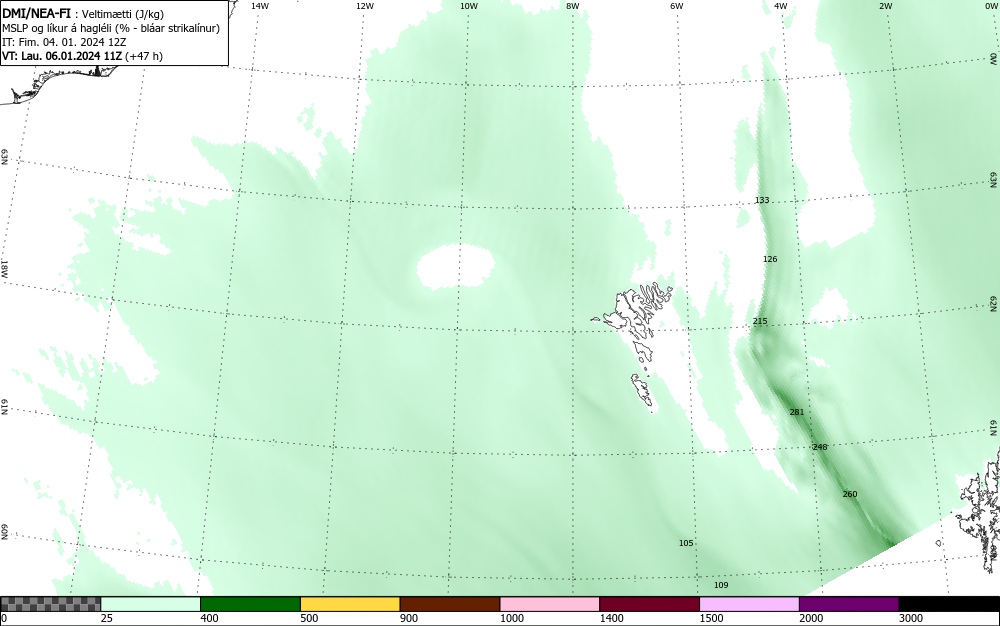This screenshot has height=626, width=1000.
Task: Click the white oval hole in green field
Action: click(455, 266)
